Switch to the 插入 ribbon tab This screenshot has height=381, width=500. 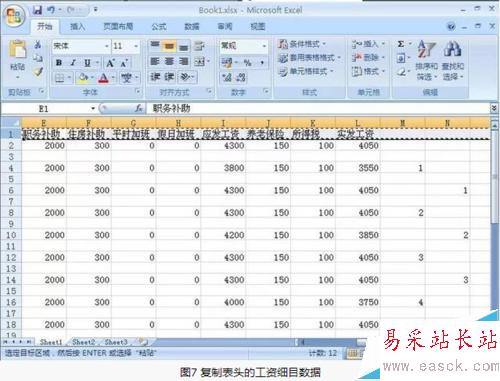77,26
